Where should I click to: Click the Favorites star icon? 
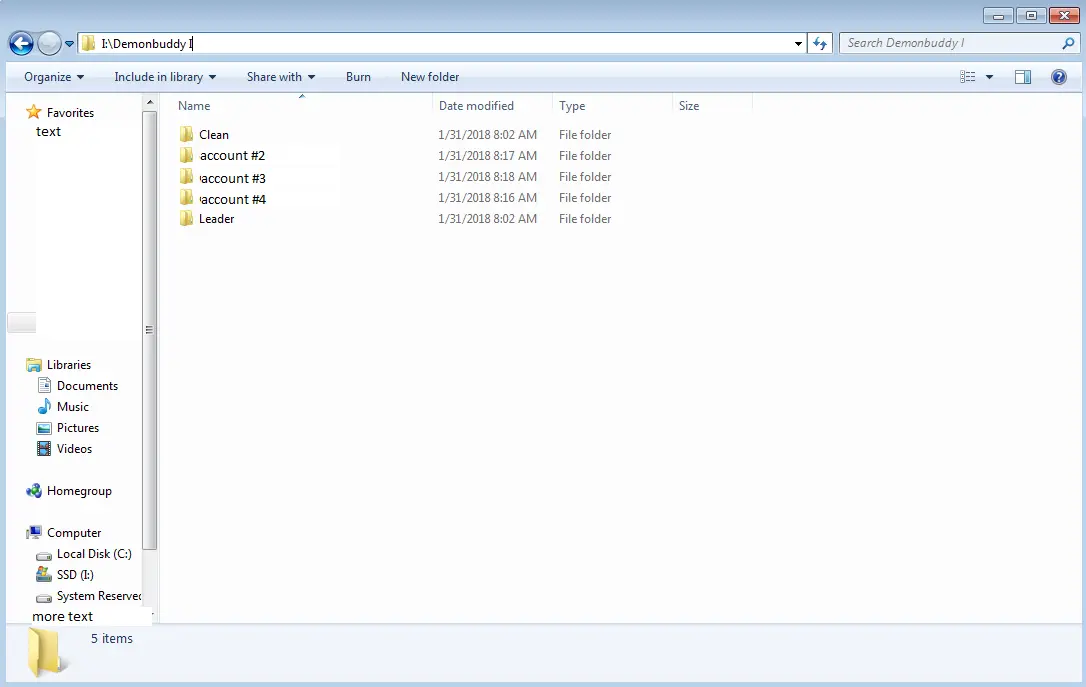pos(33,112)
